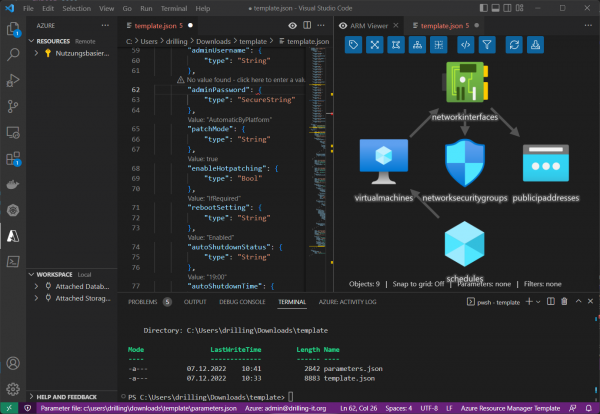Screen dimensions: 600x414
Task: Open the Explorer view in activity bar
Action: (13, 29)
